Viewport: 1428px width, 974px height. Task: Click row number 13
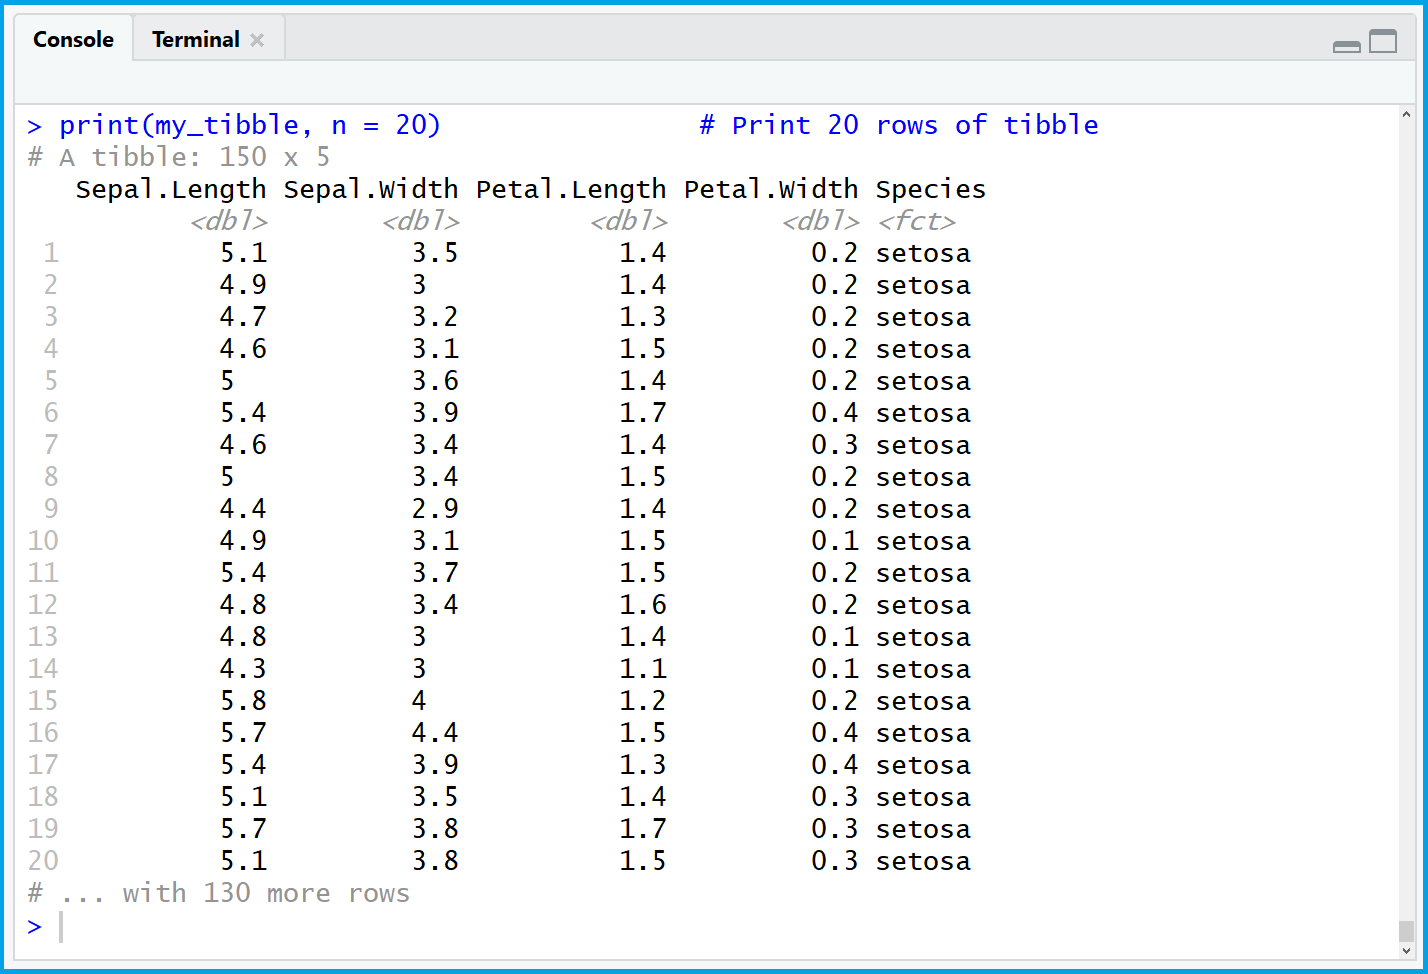click(43, 637)
